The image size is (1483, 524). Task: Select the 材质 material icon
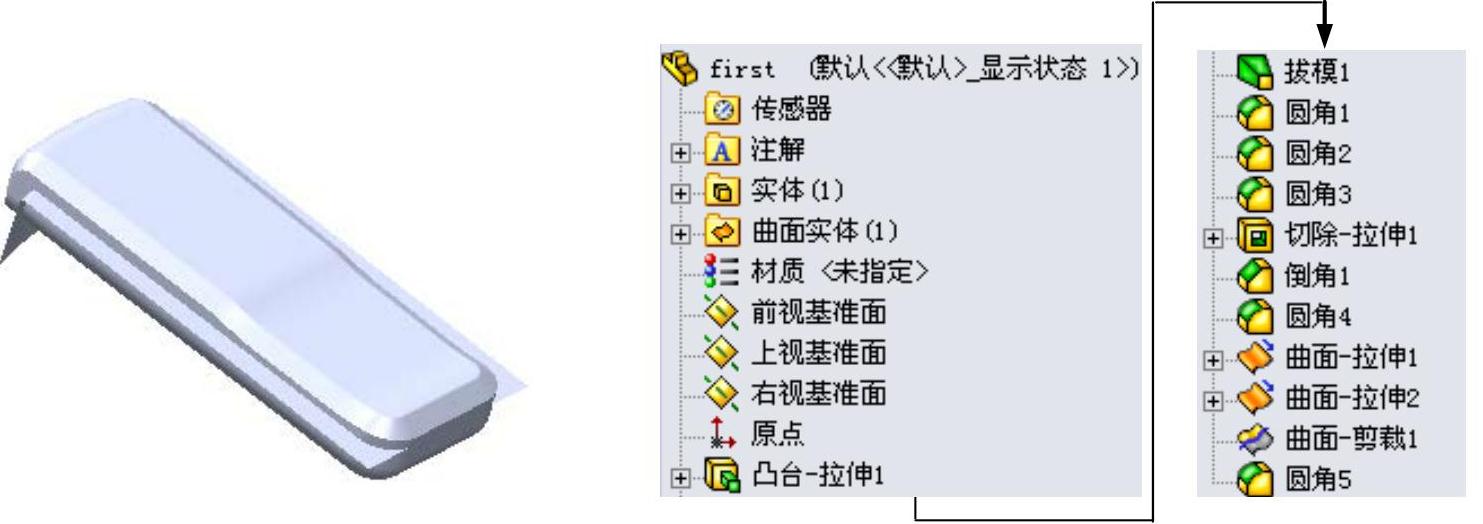(x=719, y=273)
